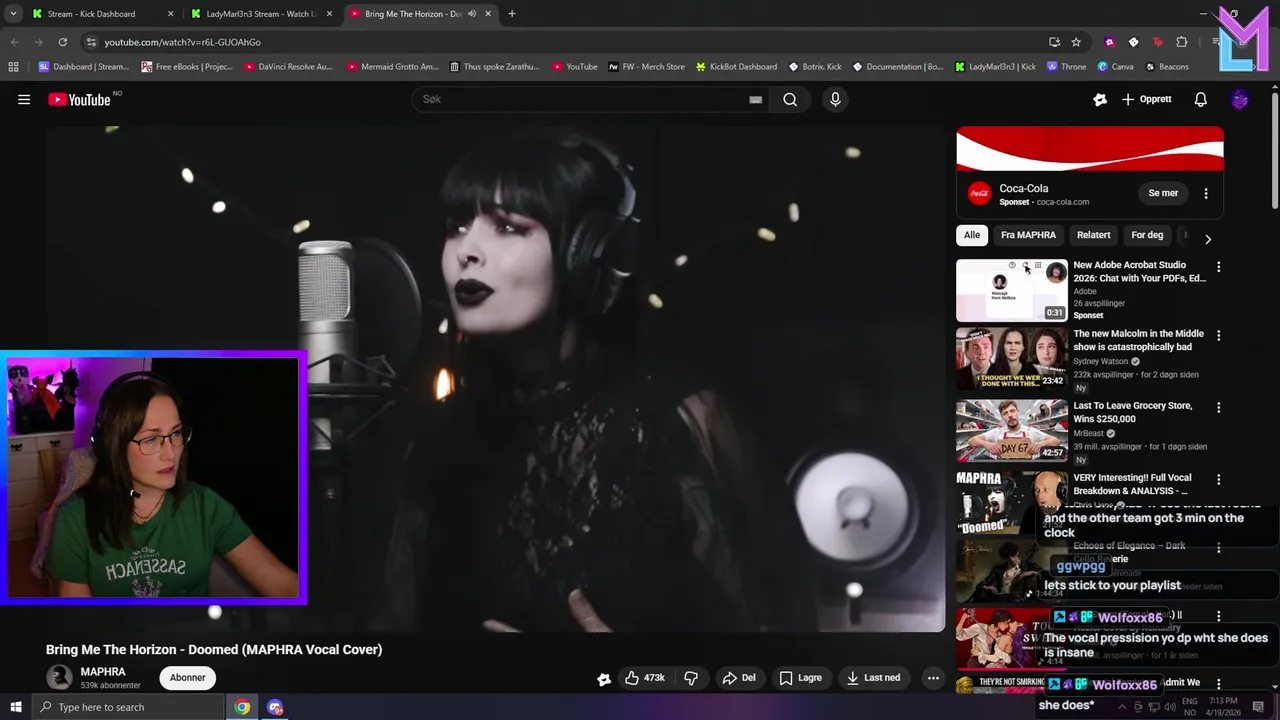This screenshot has height=720, width=1280.
Task: Open more actions ellipsis below video
Action: (933, 677)
